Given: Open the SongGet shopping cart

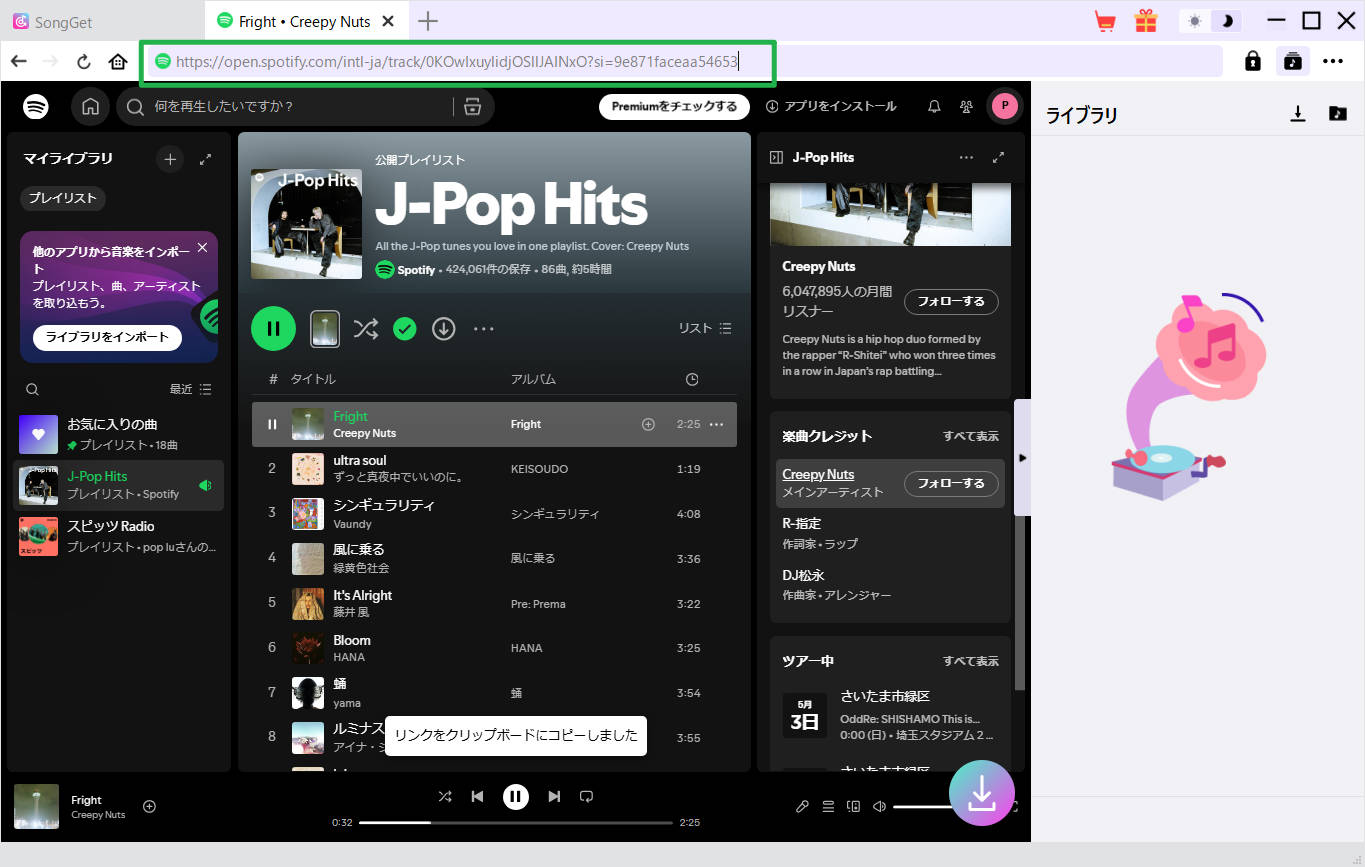Looking at the screenshot, I should pyautogui.click(x=1104, y=20).
